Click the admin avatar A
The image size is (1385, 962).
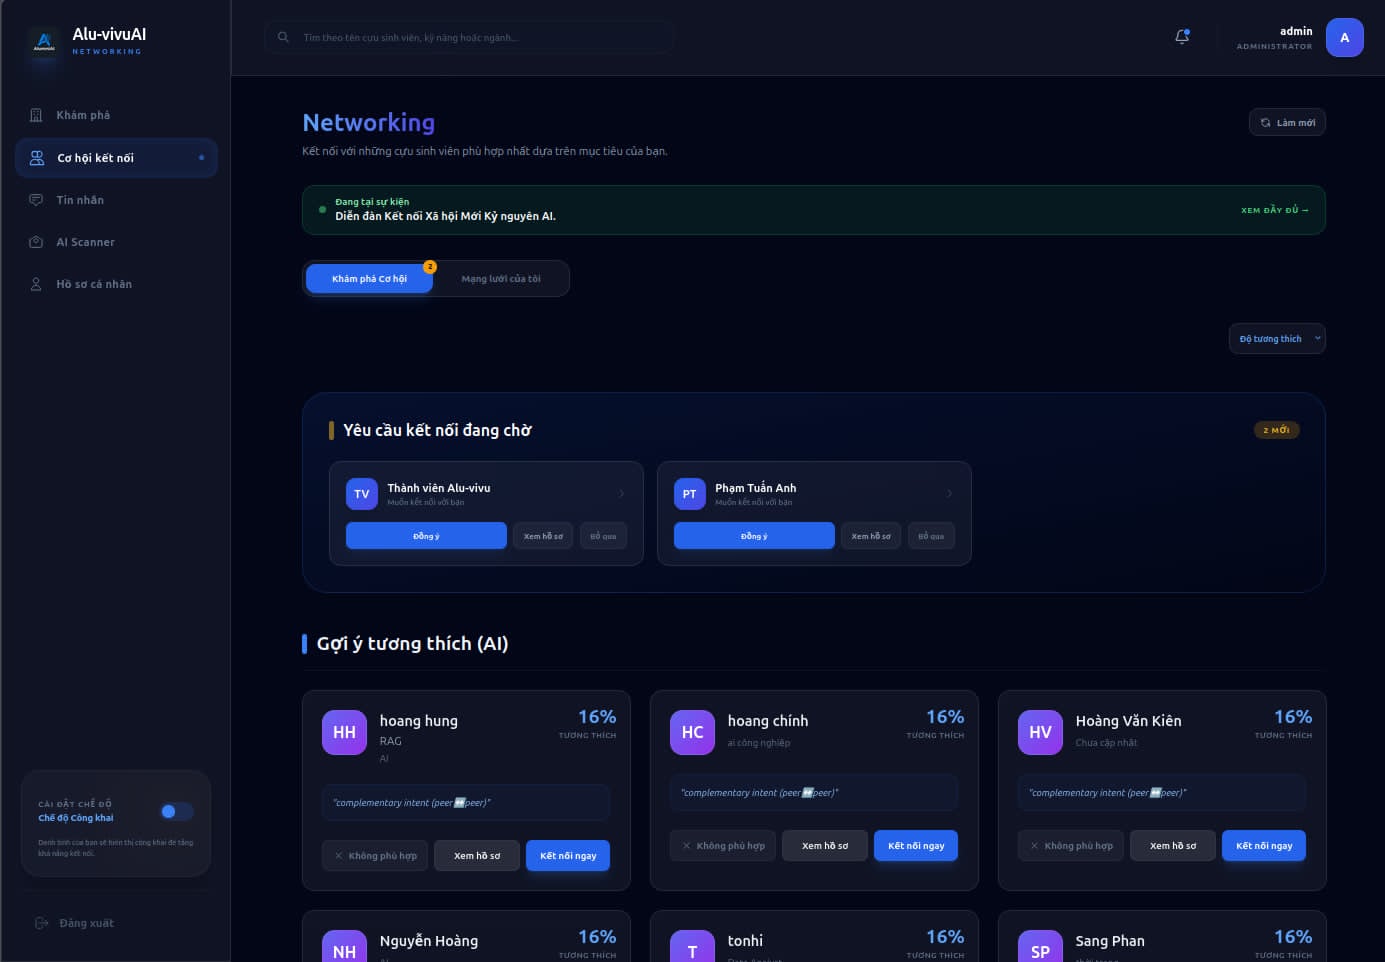pyautogui.click(x=1344, y=38)
